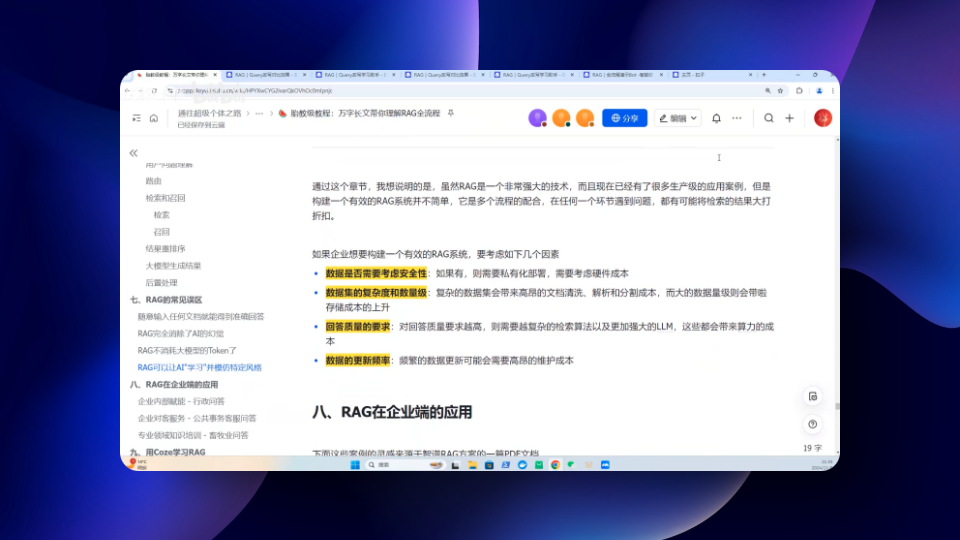Open the three-dot more options menu
This screenshot has width=960, height=540.
tap(737, 118)
